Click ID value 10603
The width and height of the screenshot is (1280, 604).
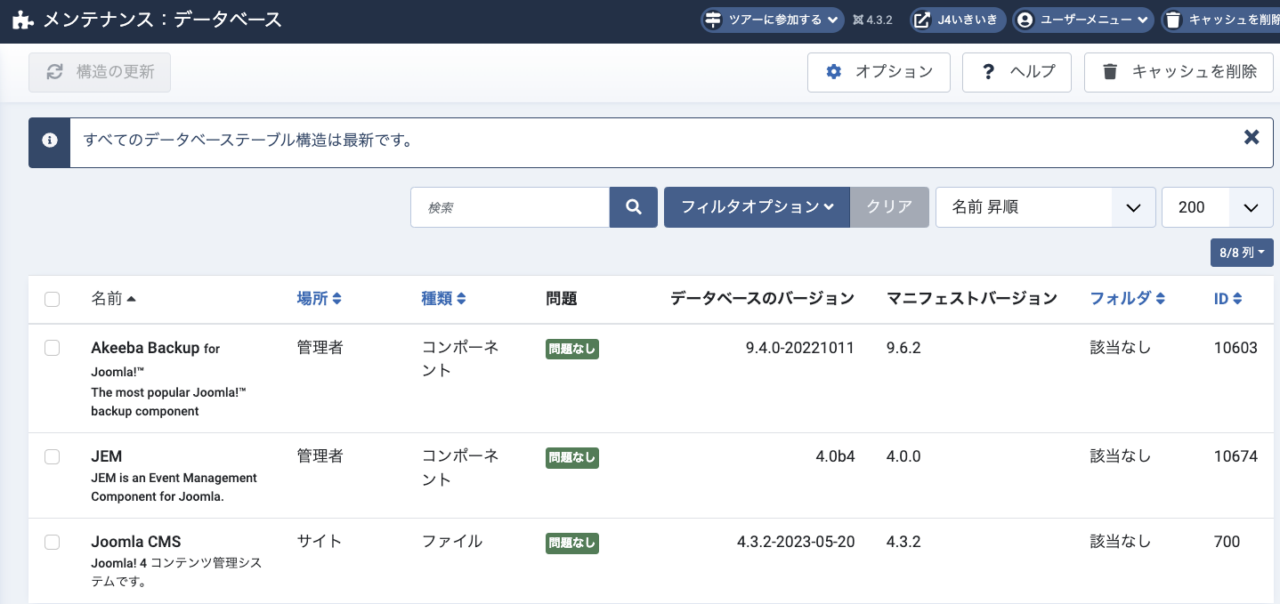coord(1235,348)
